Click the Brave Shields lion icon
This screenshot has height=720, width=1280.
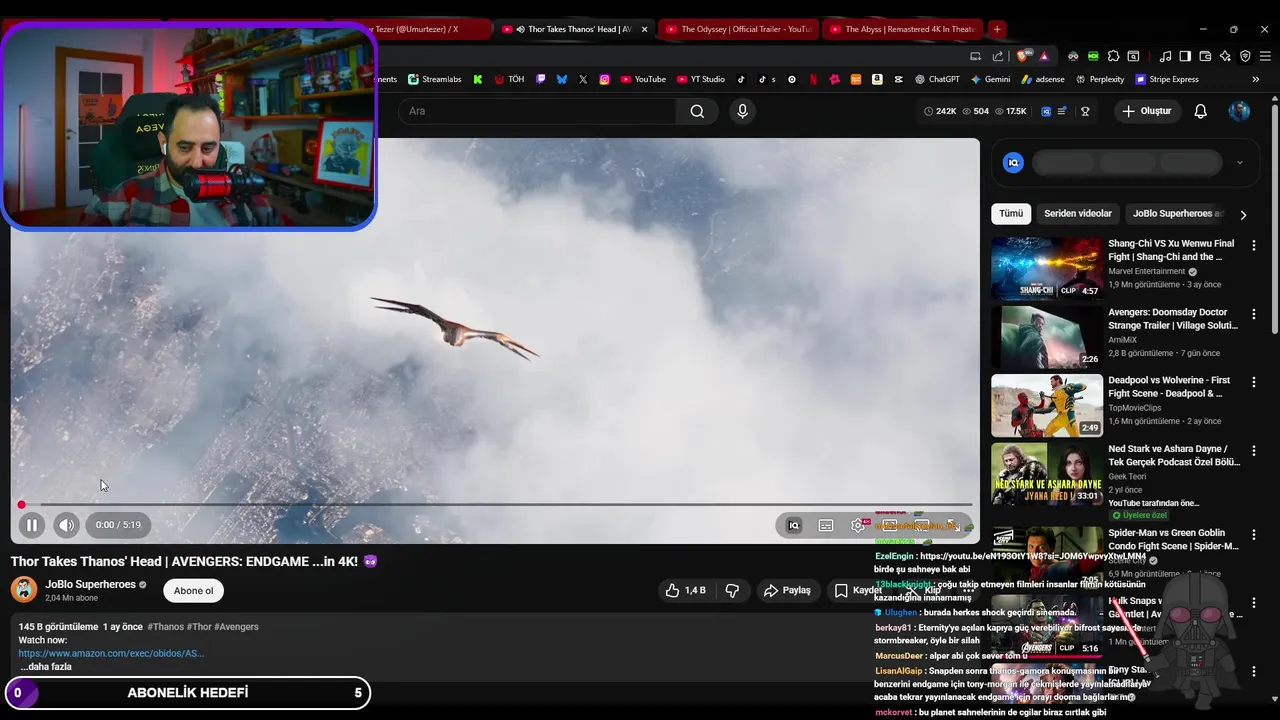1024,56
